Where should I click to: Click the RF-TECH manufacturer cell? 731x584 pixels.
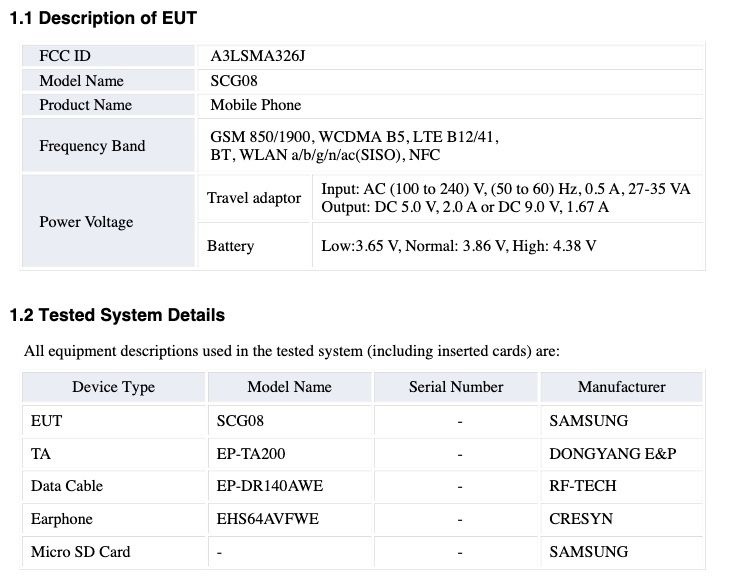click(583, 486)
